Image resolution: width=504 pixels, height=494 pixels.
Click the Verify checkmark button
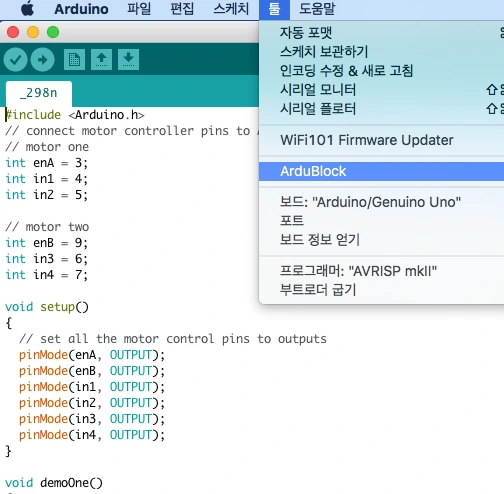point(15,60)
